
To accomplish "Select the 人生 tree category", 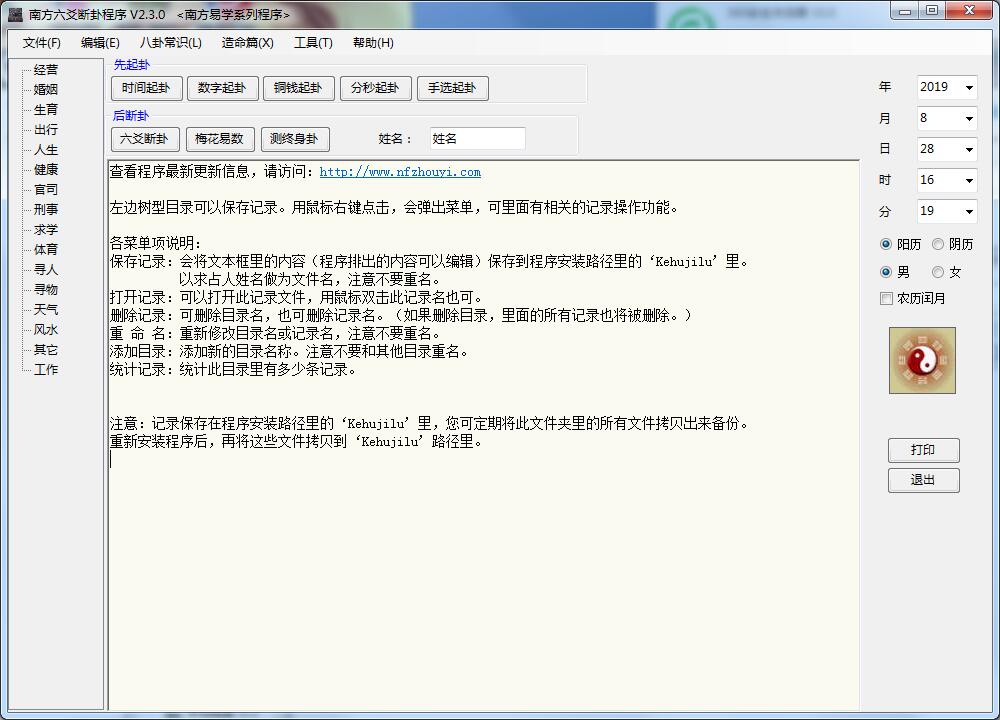I will (45, 150).
